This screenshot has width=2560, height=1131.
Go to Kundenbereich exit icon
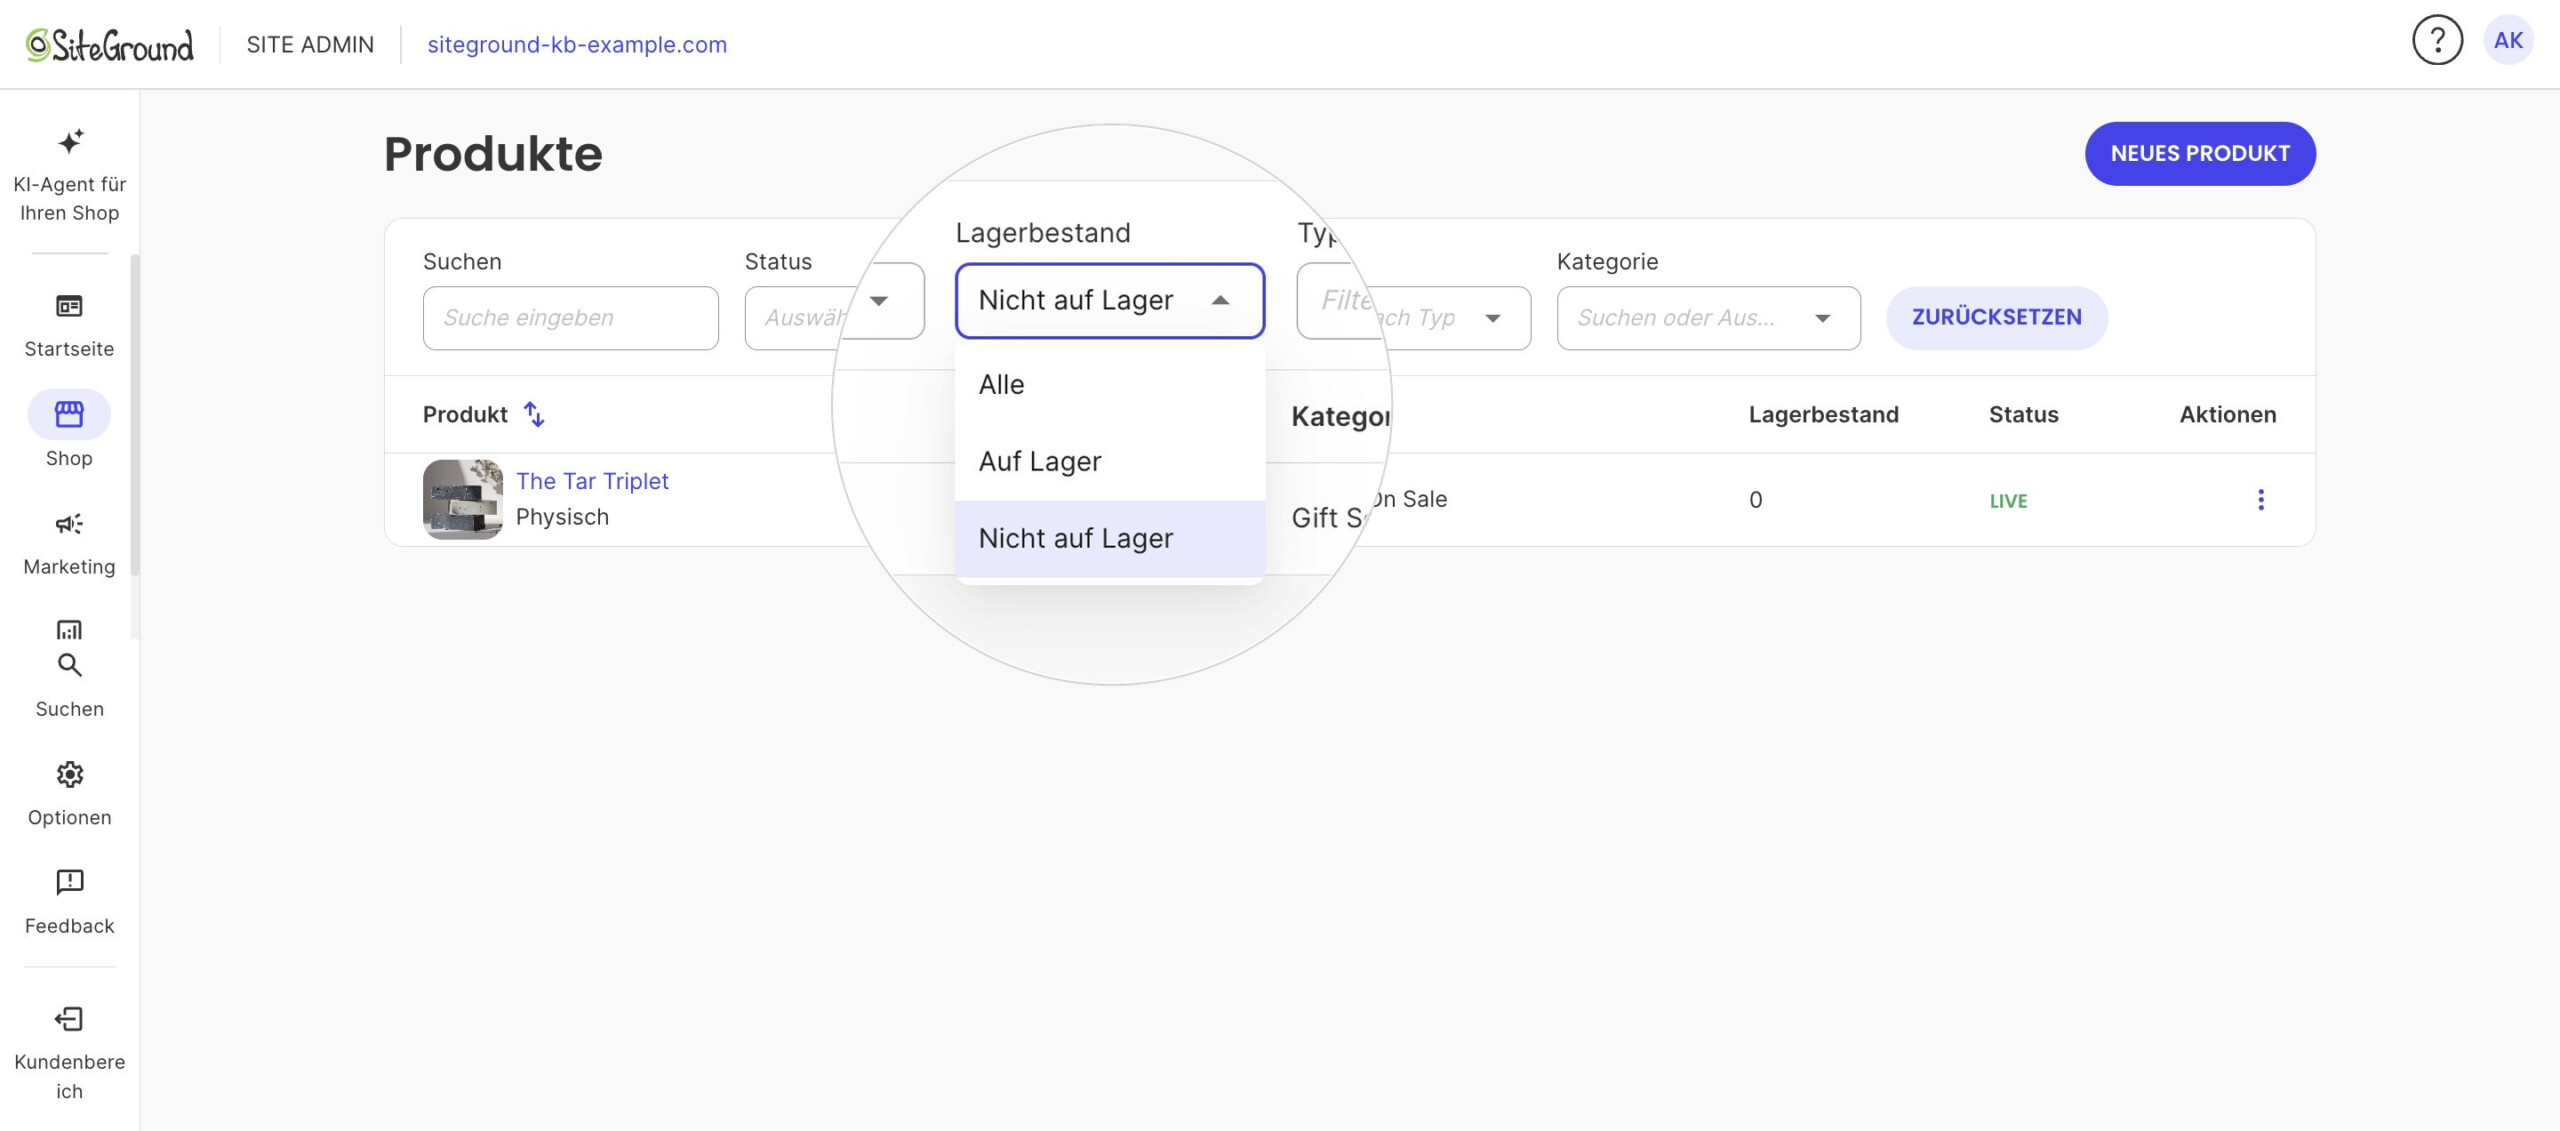coord(69,1019)
